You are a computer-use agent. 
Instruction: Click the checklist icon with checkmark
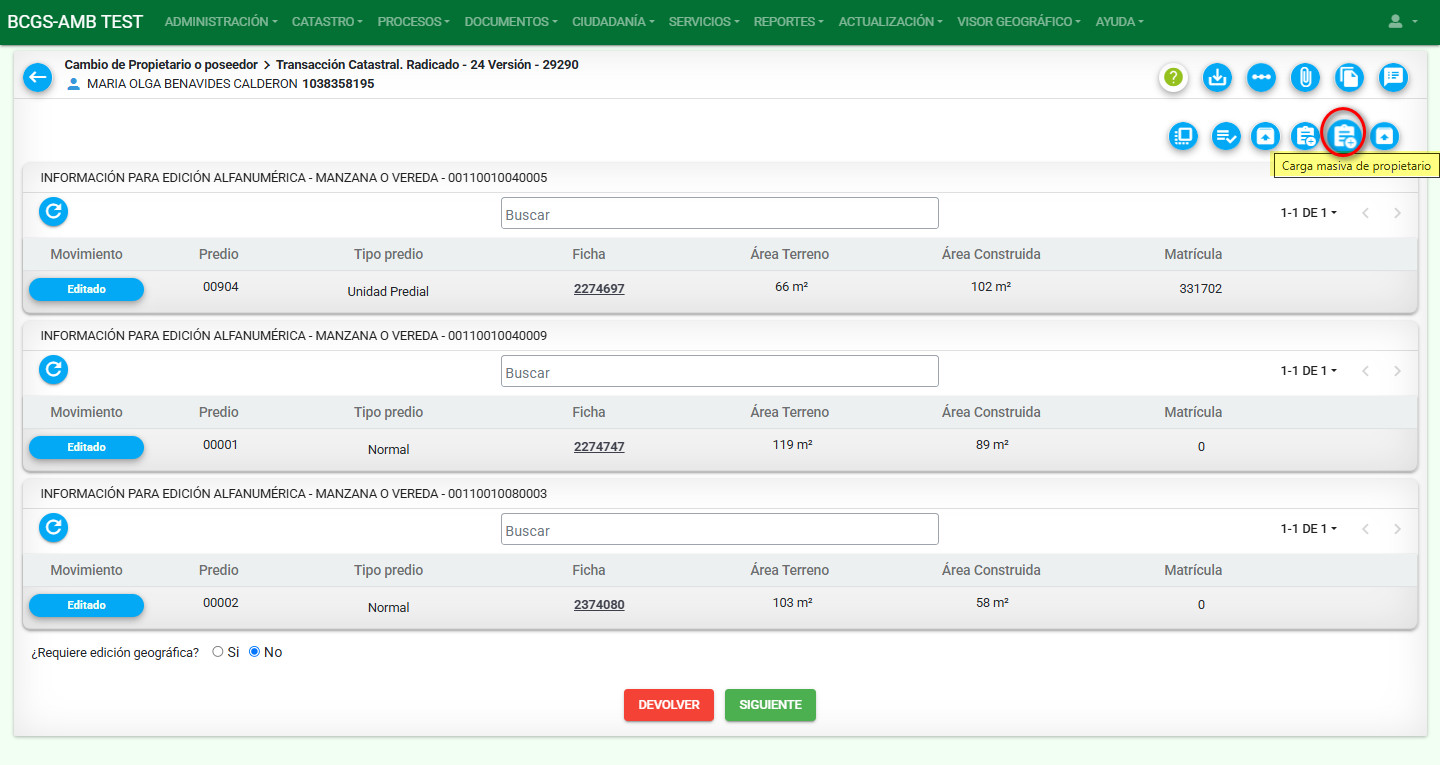1226,136
